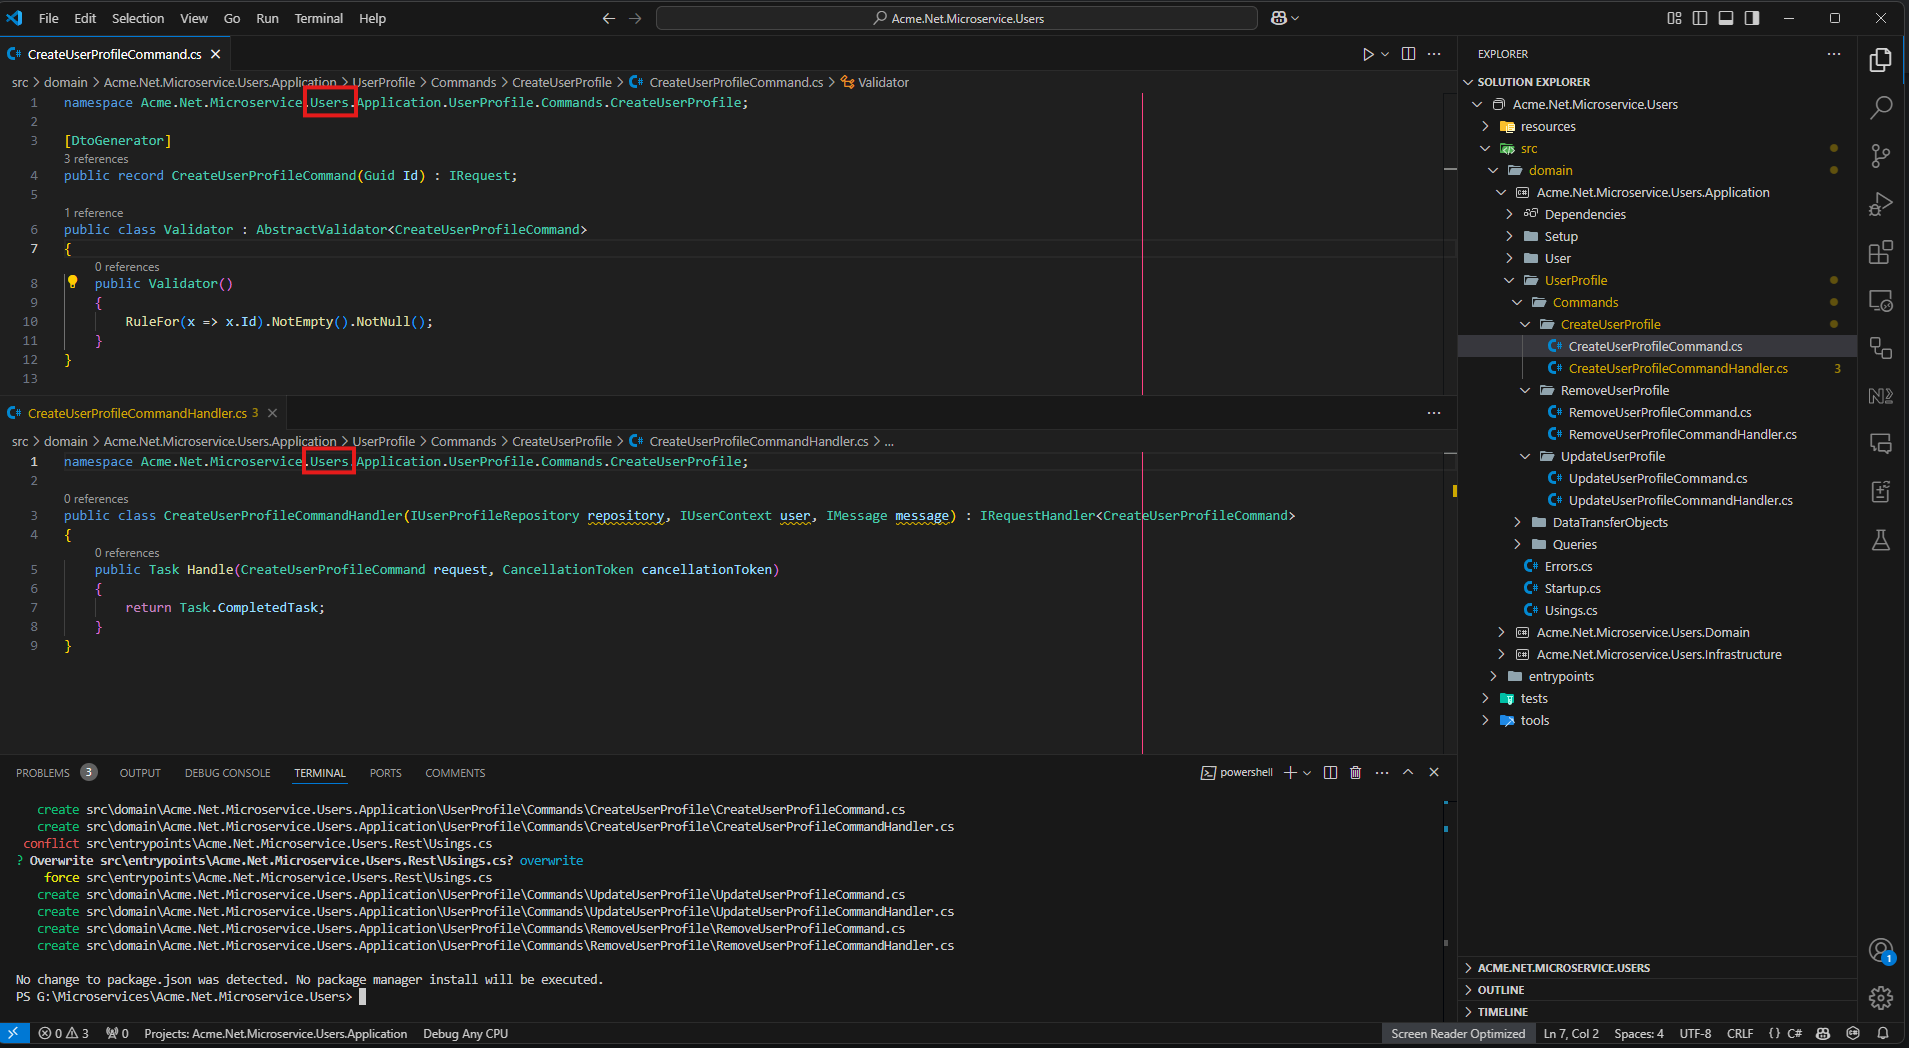Viewport: 1909px width, 1048px height.
Task: Open More Actions for bottom editor group
Action: click(x=1434, y=413)
